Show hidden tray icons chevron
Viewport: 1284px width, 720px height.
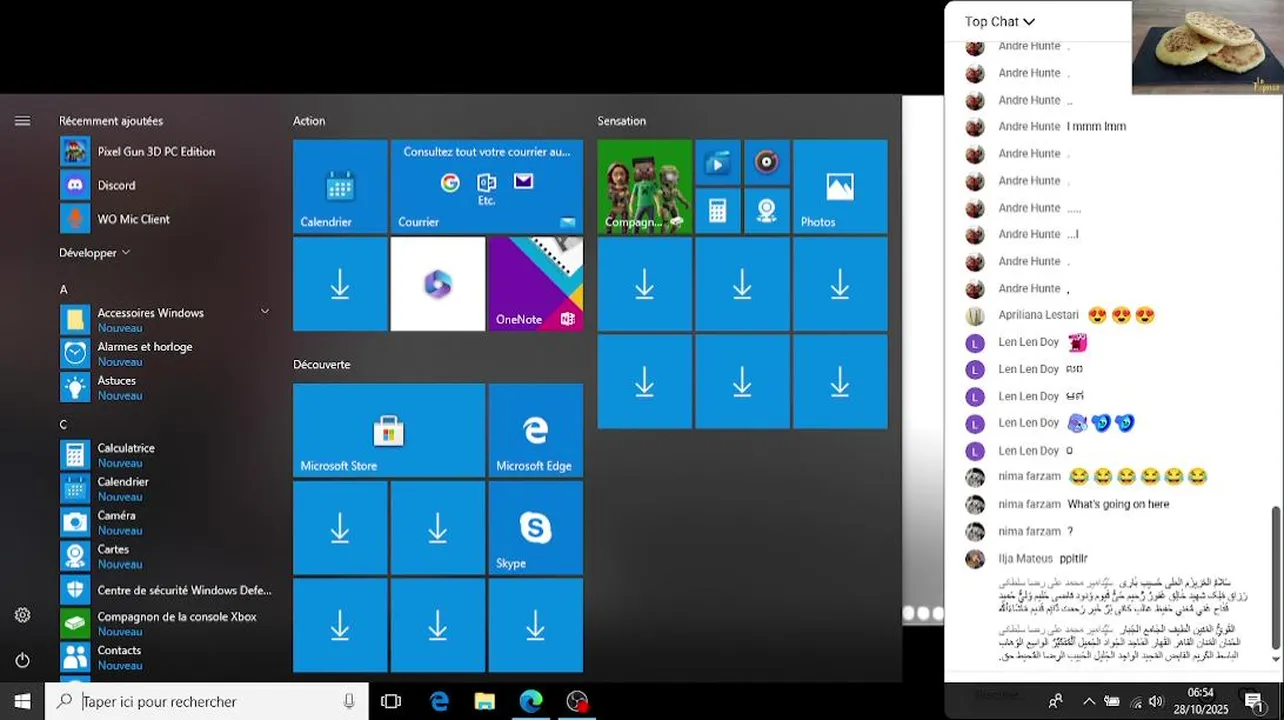(x=1089, y=702)
